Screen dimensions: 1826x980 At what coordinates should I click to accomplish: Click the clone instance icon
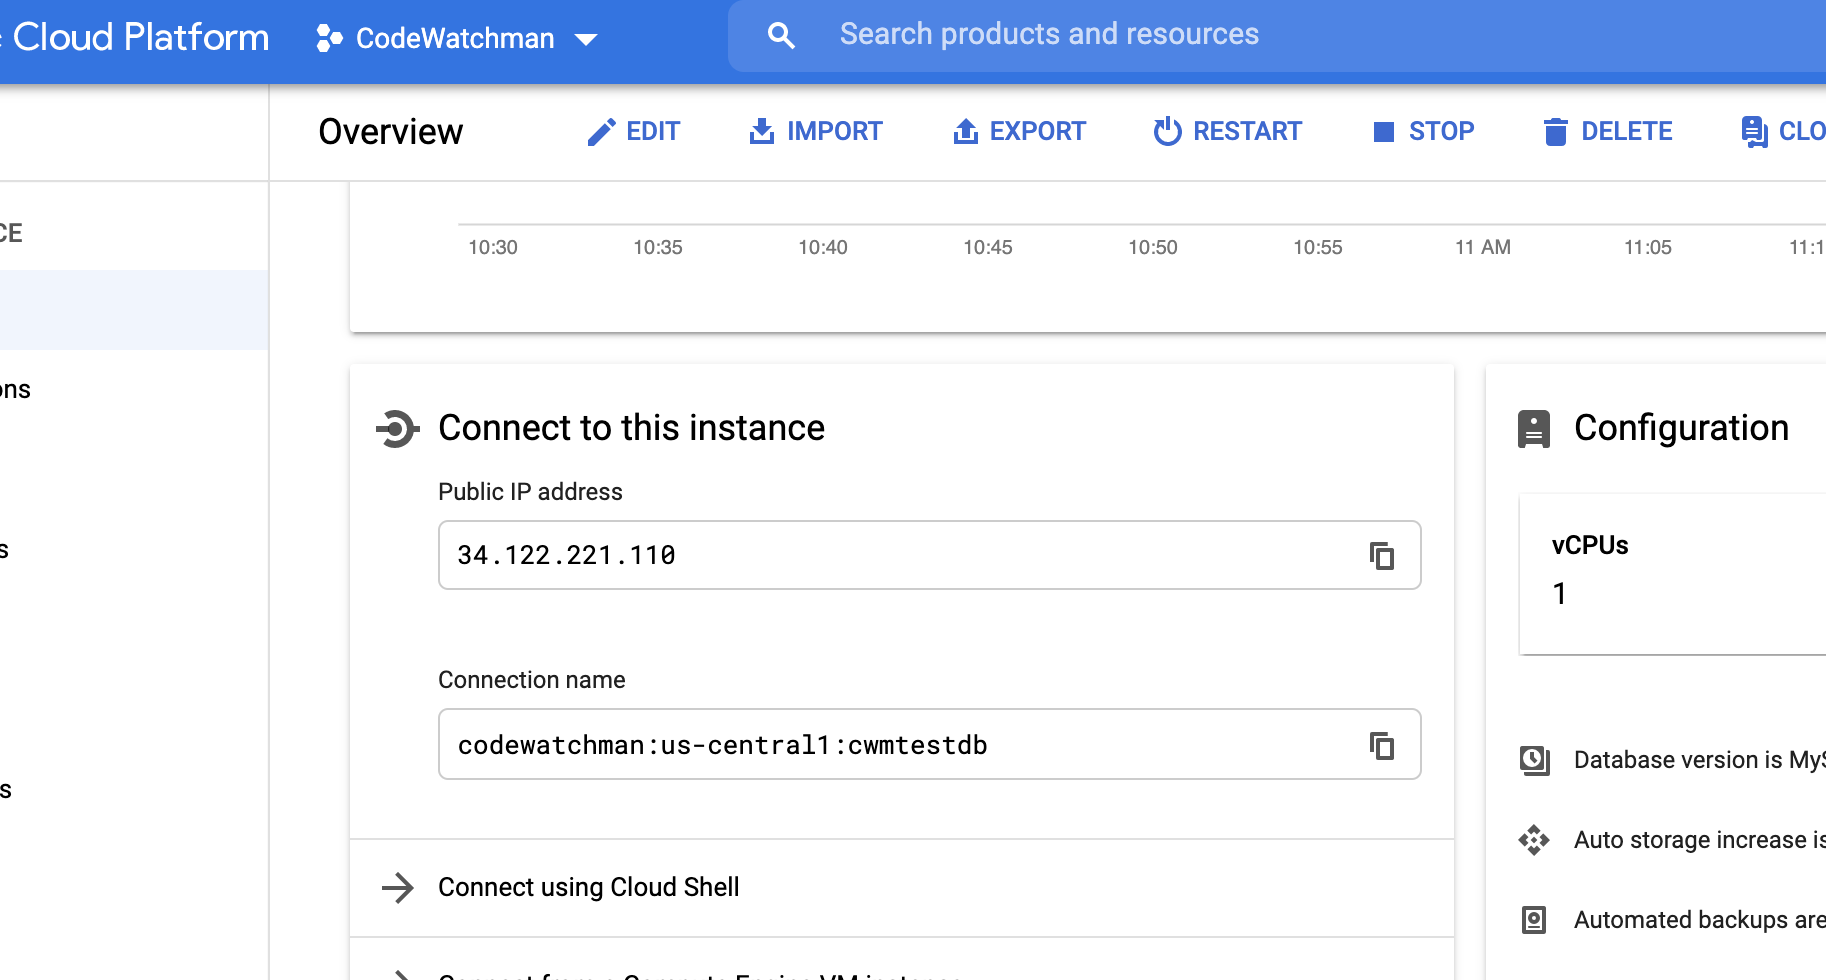1754,132
